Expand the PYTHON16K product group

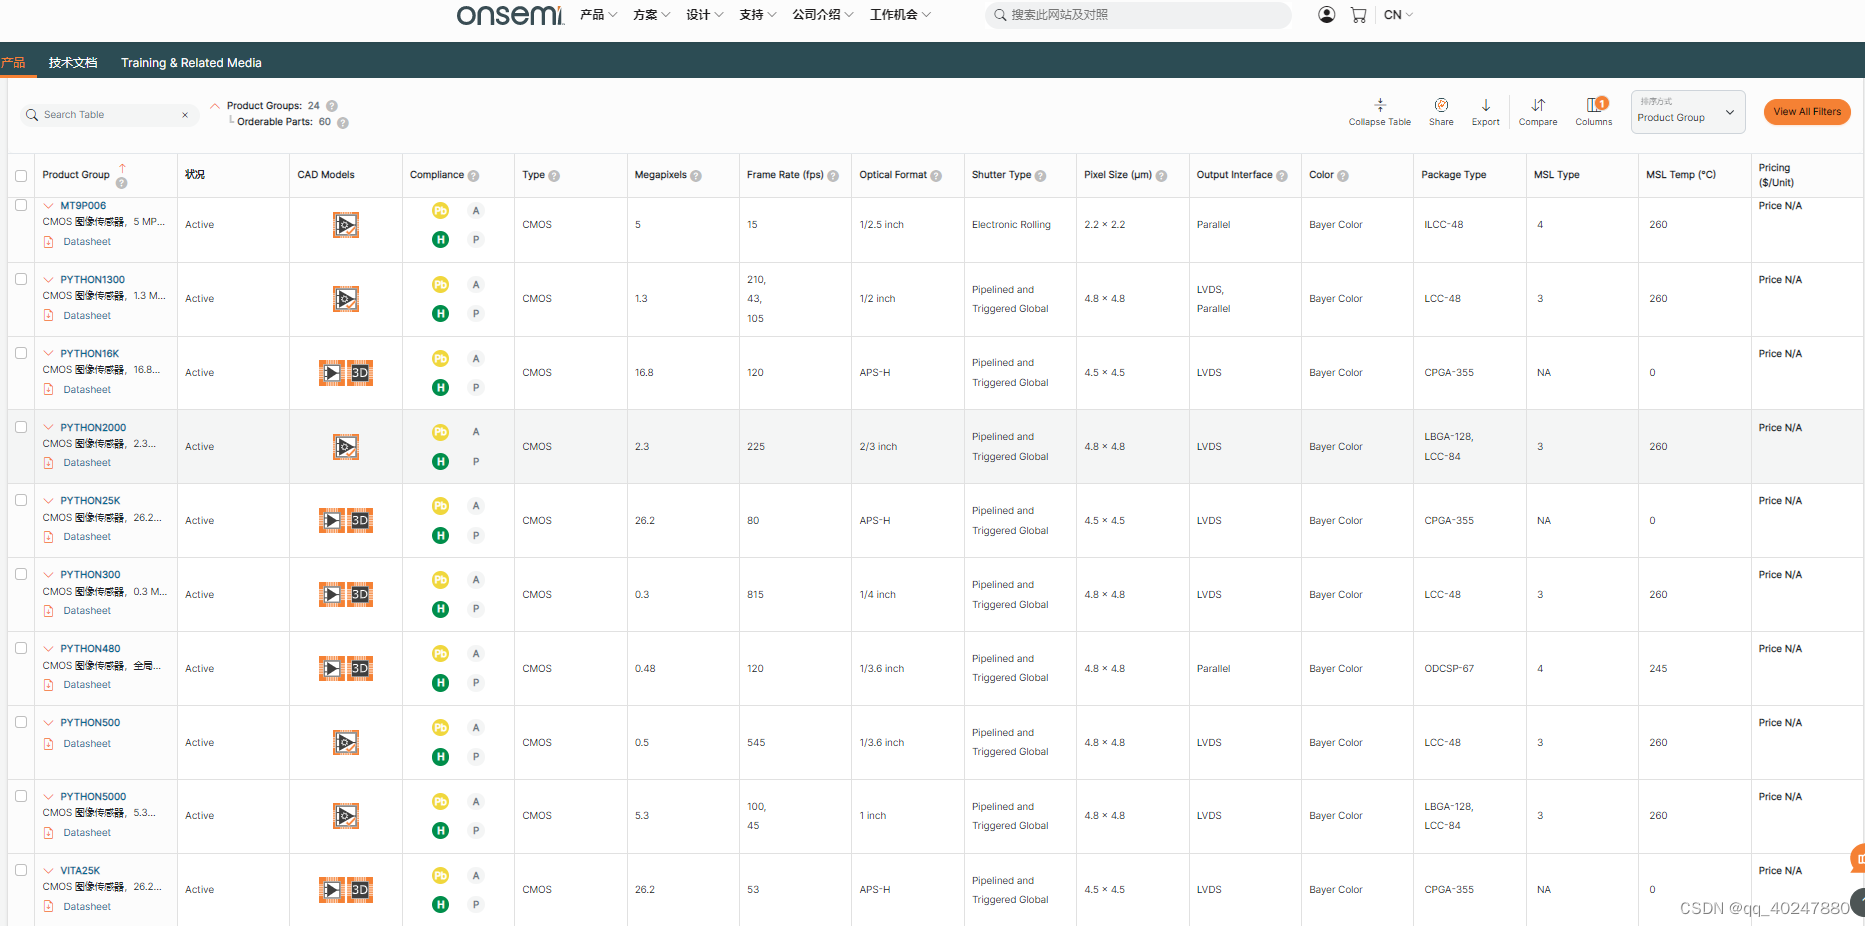point(48,353)
